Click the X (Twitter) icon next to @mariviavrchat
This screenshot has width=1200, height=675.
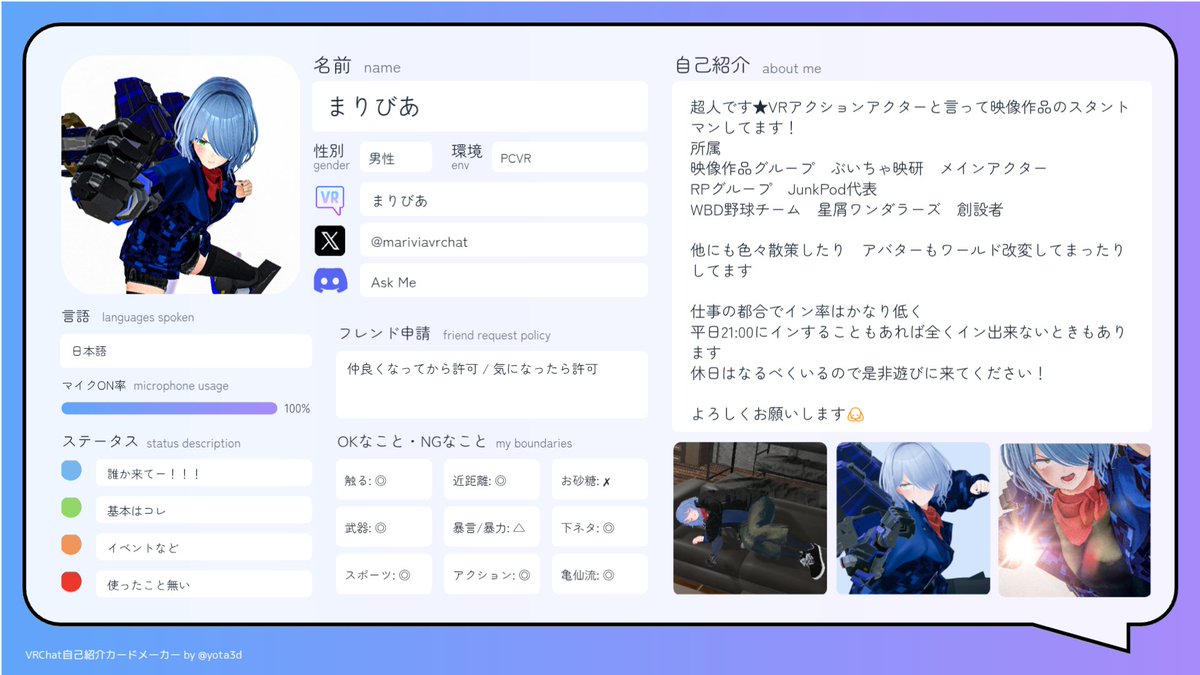[x=331, y=241]
